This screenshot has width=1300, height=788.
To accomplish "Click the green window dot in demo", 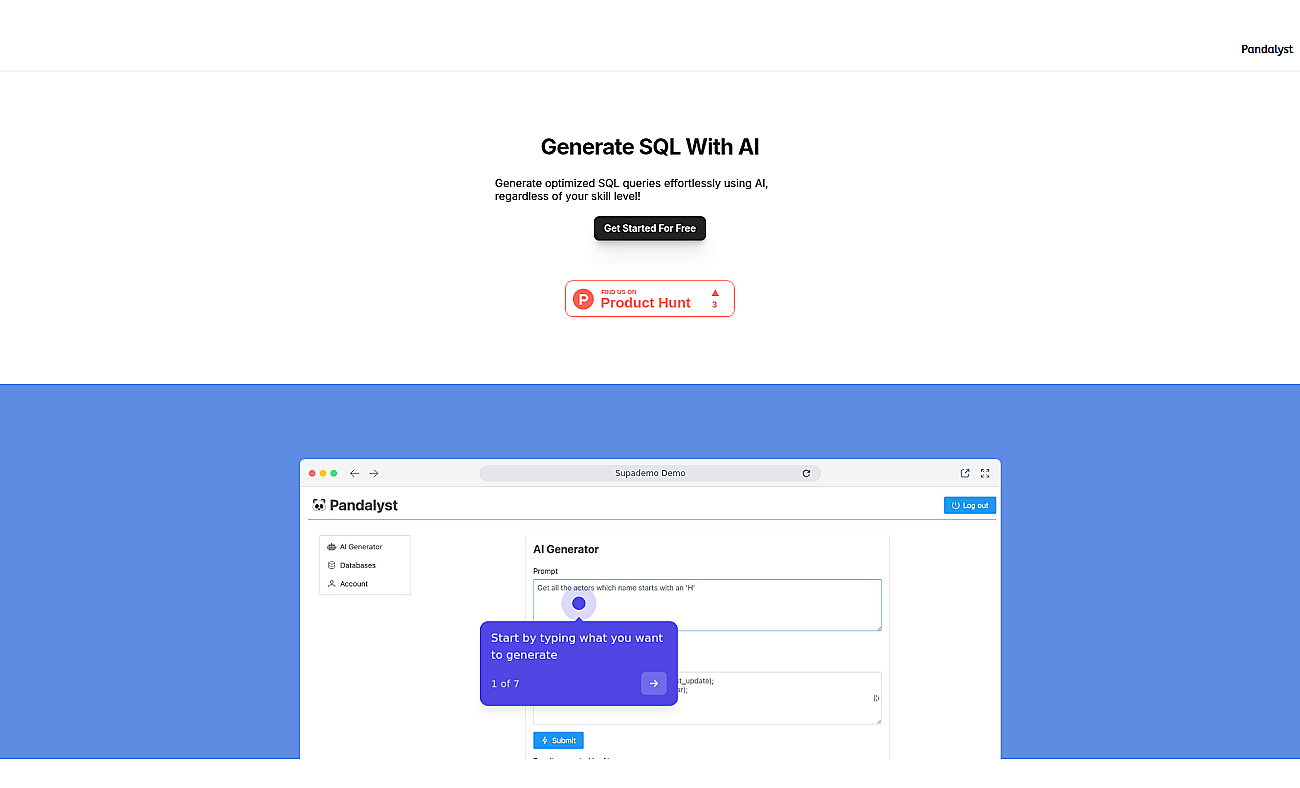I will pyautogui.click(x=334, y=473).
